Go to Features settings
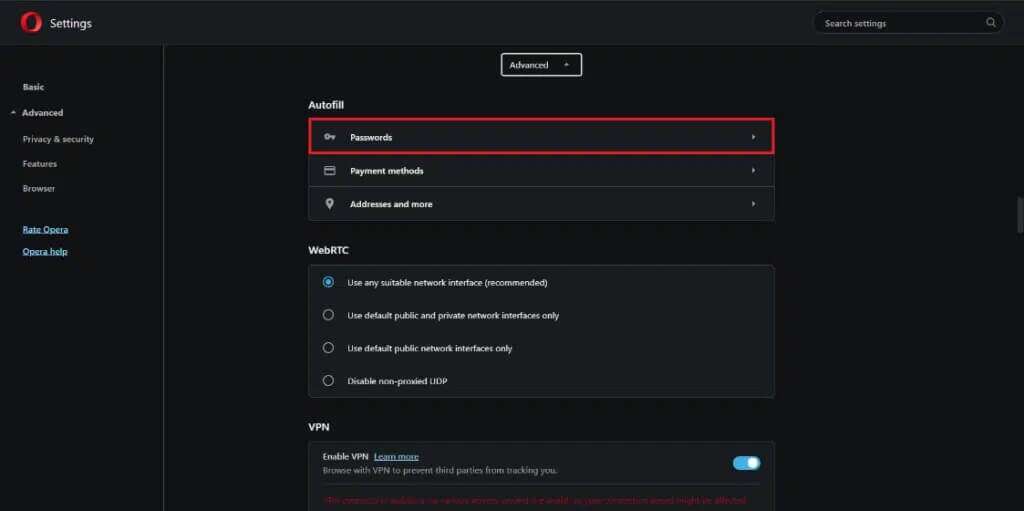This screenshot has width=1024, height=511. click(x=40, y=164)
